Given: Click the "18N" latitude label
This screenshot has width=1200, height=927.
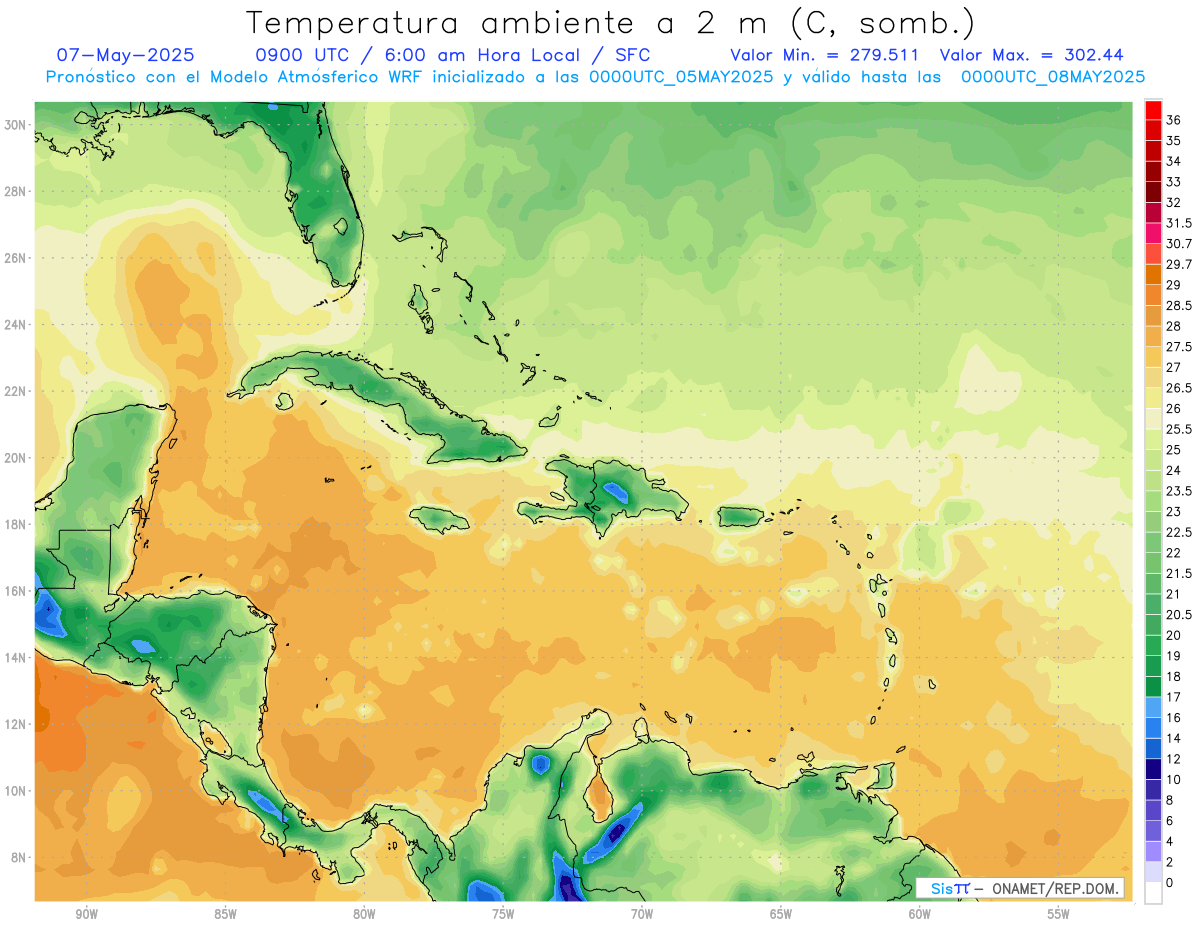Looking at the screenshot, I should [16, 524].
